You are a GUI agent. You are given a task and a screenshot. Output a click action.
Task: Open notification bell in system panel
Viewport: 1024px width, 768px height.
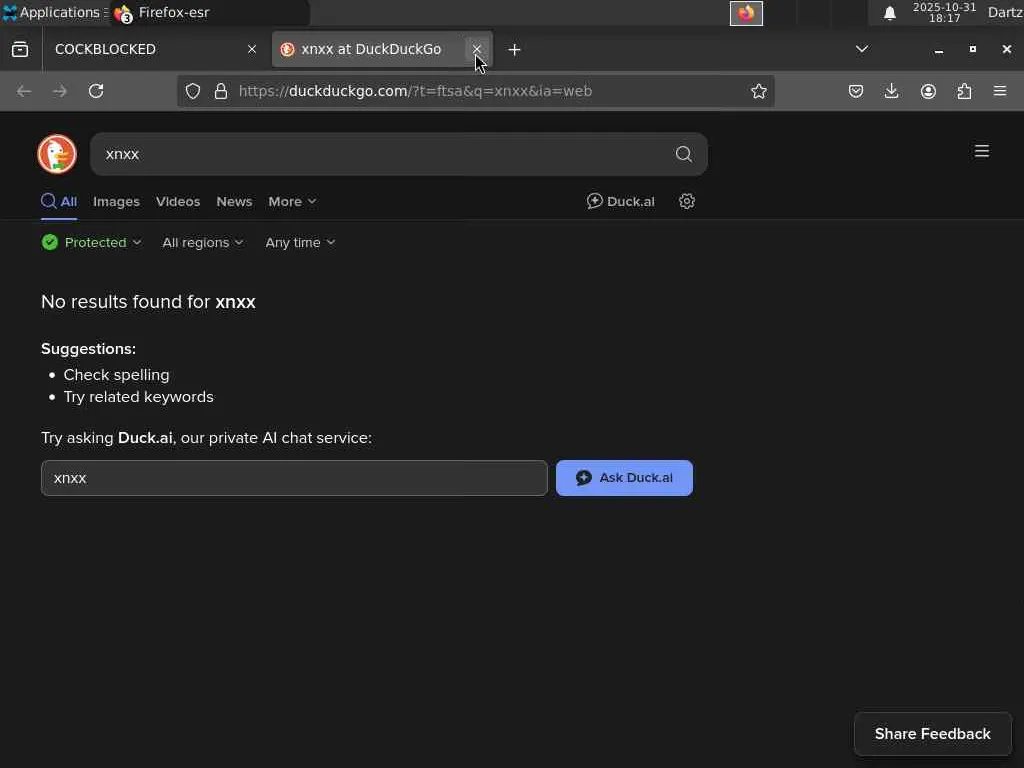tap(889, 13)
